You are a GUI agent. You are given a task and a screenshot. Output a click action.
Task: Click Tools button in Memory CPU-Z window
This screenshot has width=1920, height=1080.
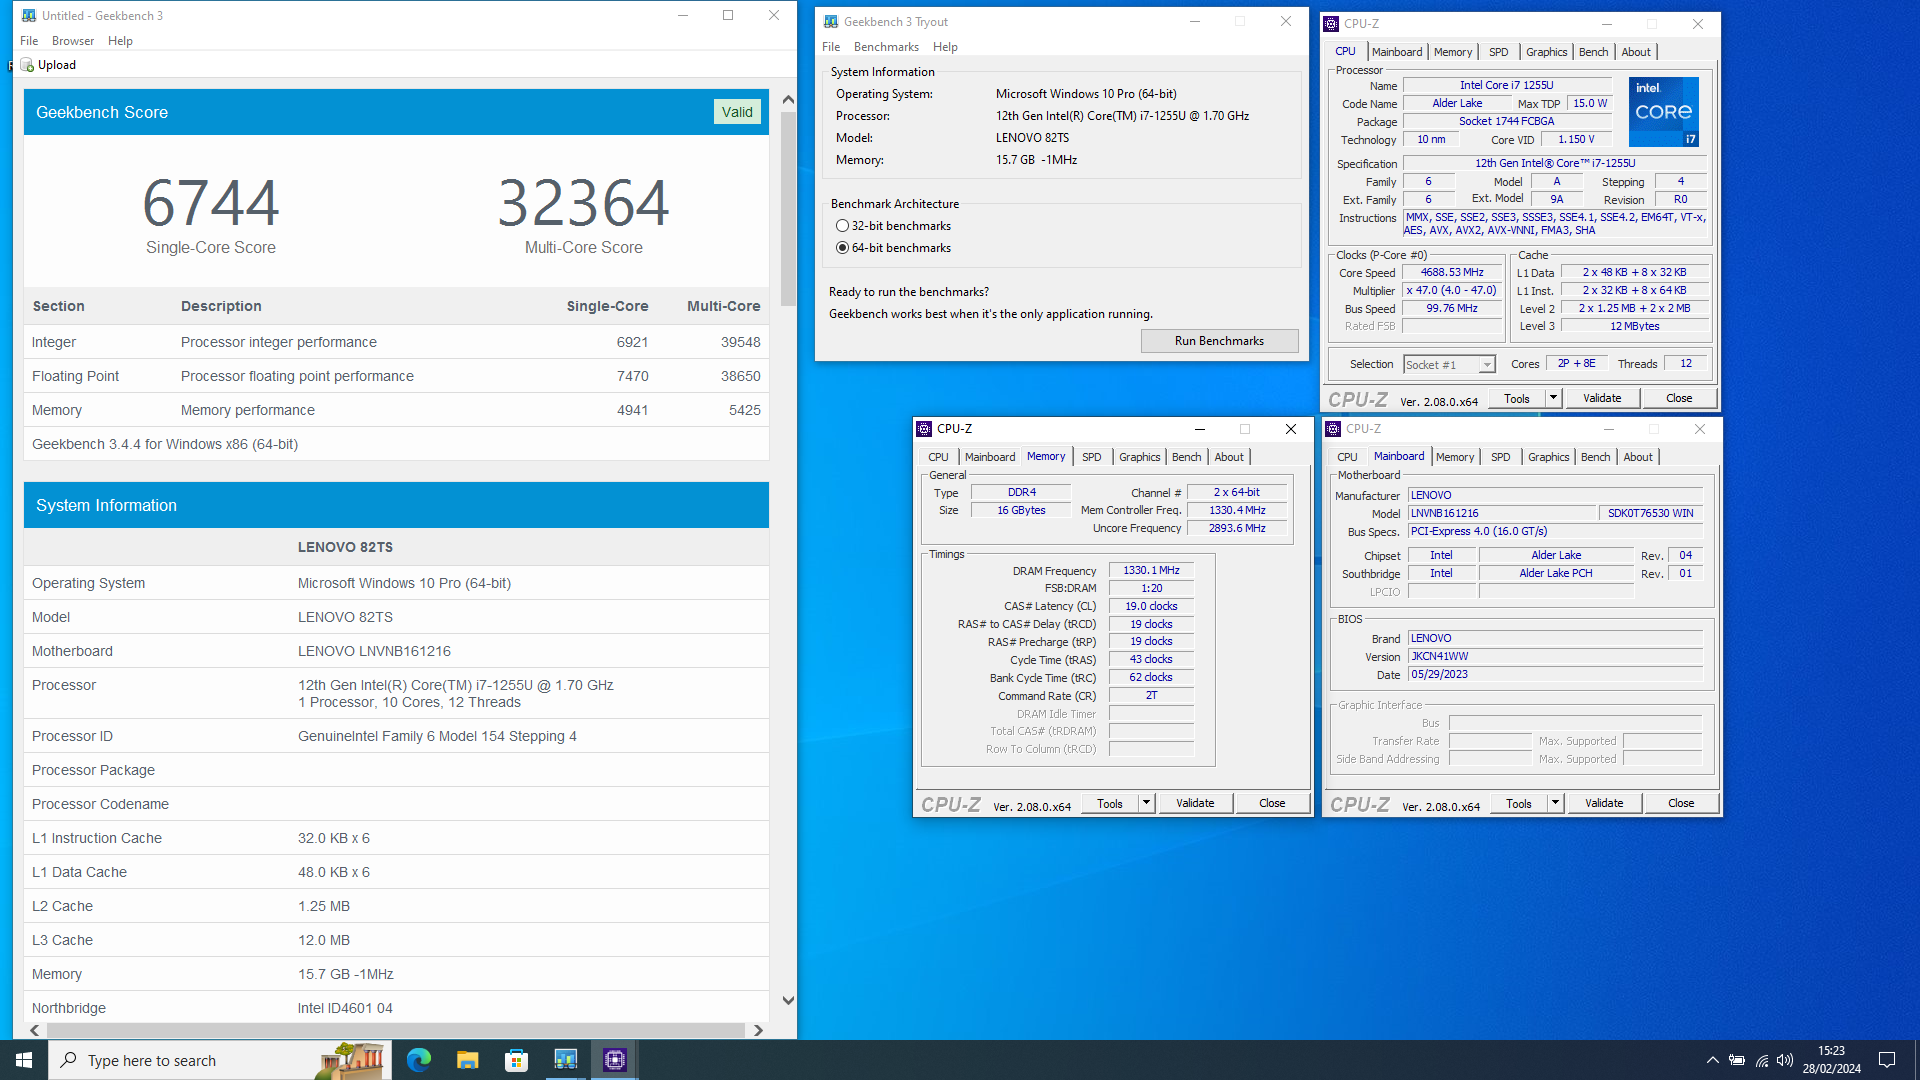click(1110, 803)
